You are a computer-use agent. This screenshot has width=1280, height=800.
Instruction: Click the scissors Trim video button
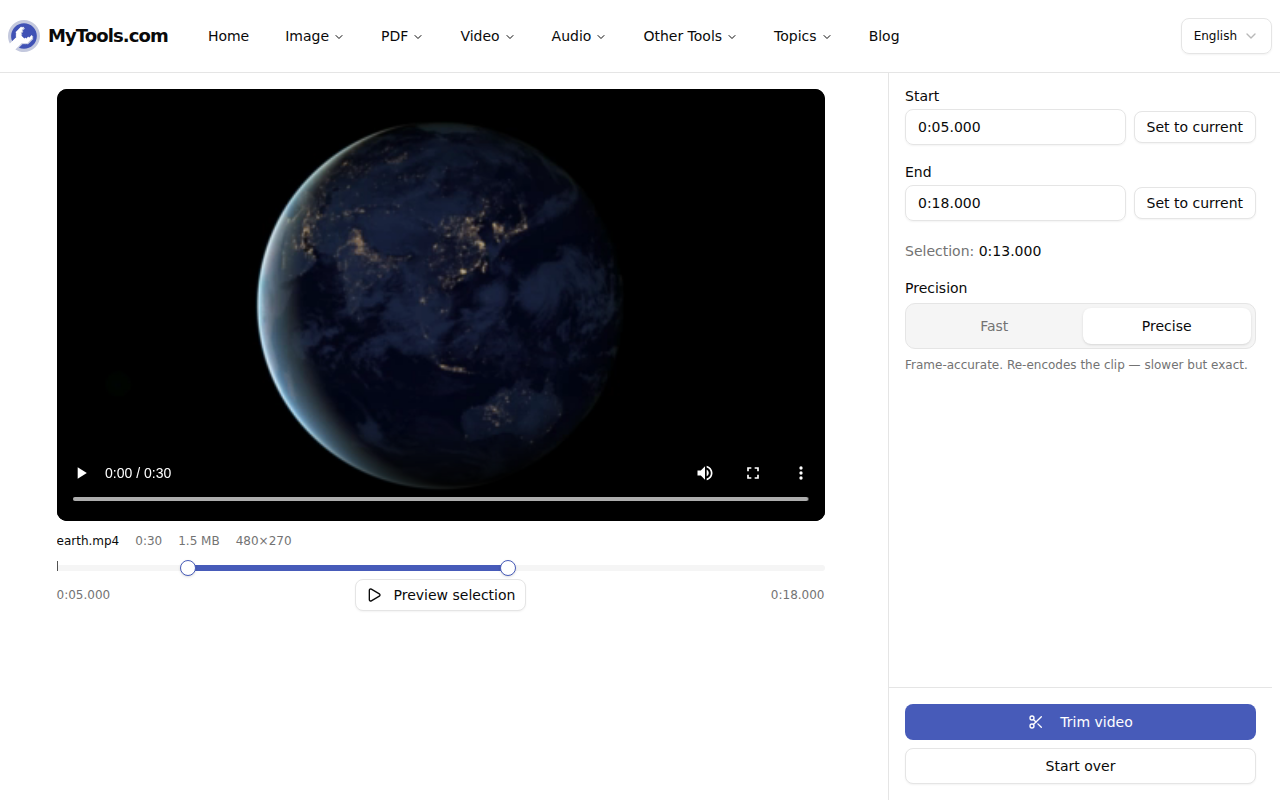click(1080, 722)
